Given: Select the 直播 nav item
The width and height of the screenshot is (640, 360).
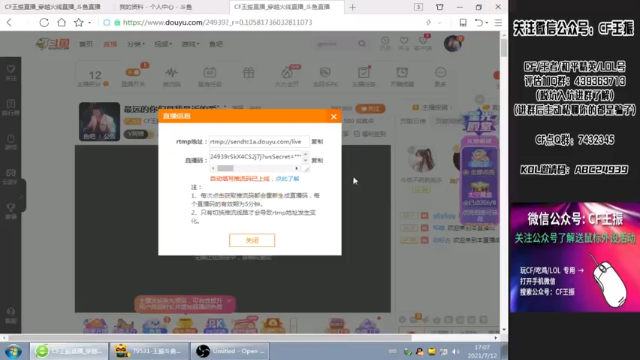Looking at the screenshot, I should coord(110,44).
